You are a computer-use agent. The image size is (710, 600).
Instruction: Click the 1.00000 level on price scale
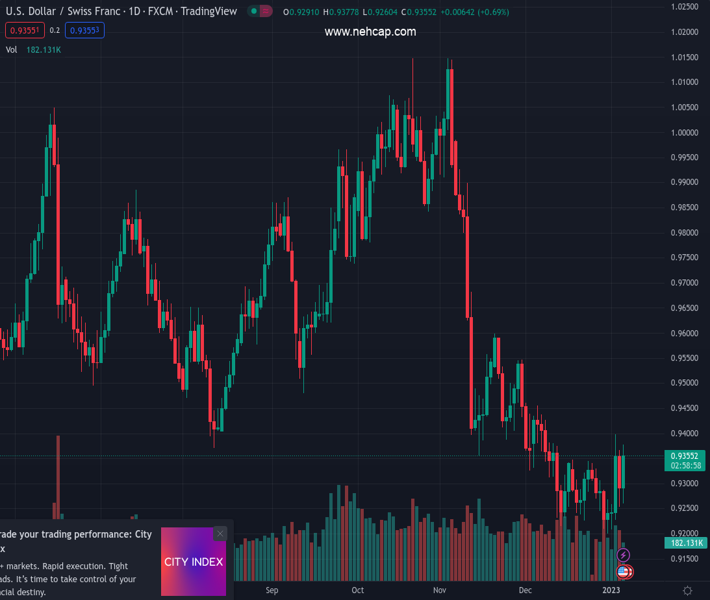tap(685, 133)
